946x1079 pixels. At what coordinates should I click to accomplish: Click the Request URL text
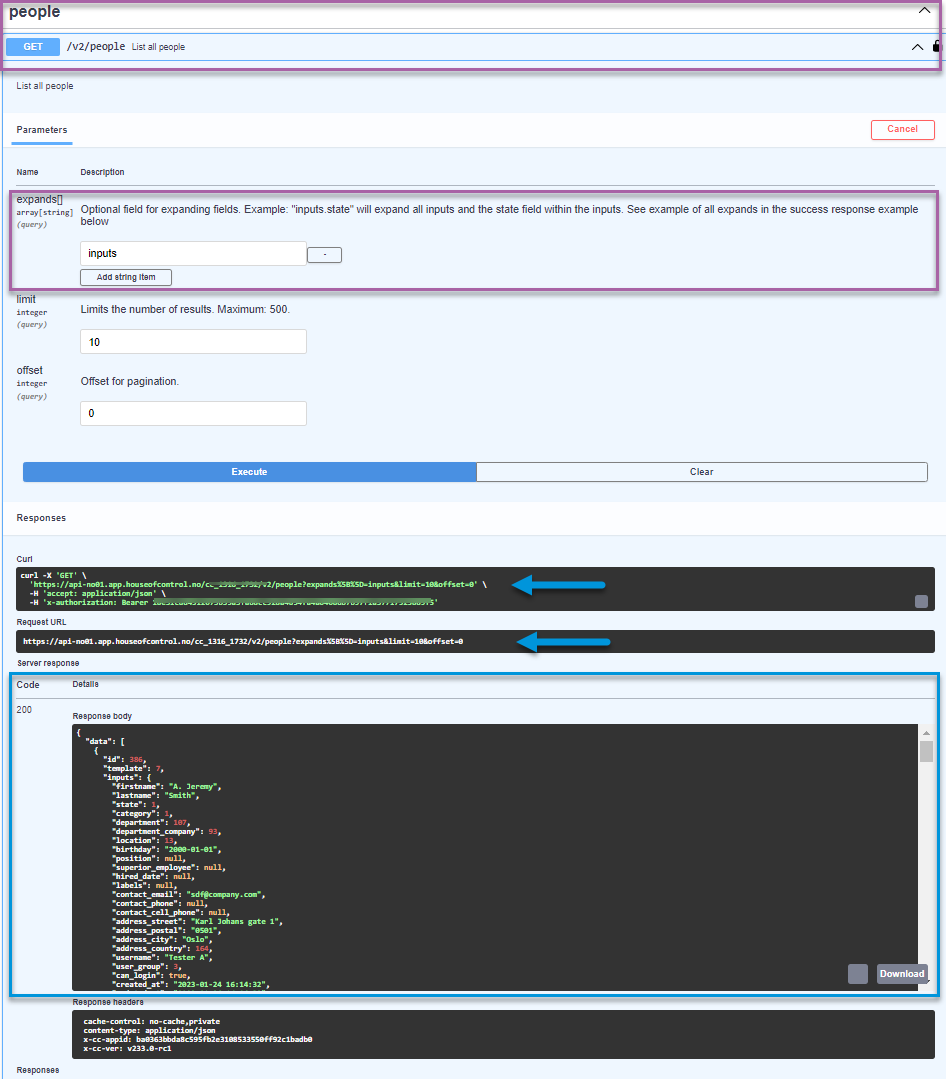(243, 641)
